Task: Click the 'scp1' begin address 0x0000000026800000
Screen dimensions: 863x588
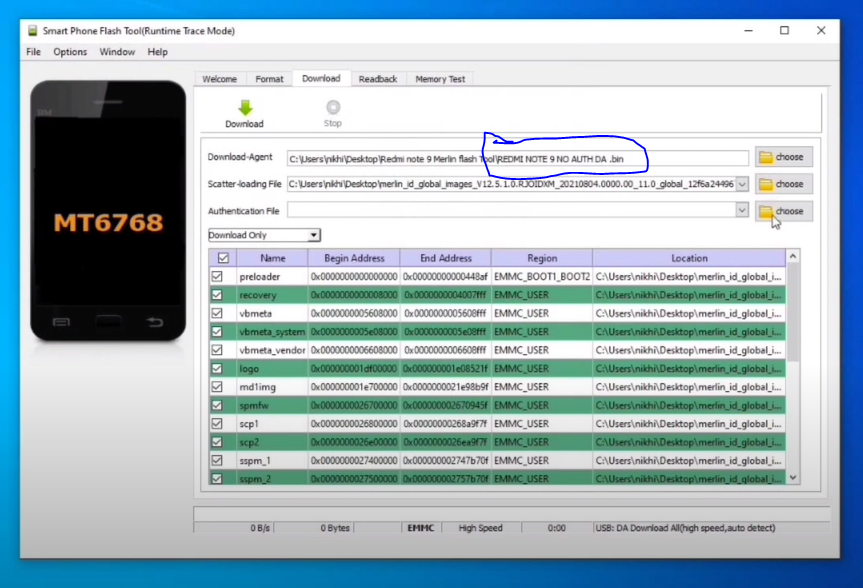Action: (354, 424)
